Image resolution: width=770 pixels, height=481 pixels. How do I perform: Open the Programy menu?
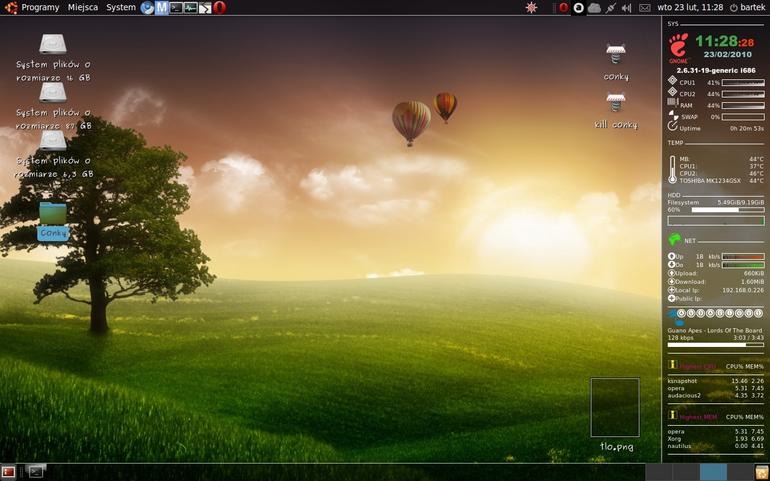(x=40, y=7)
